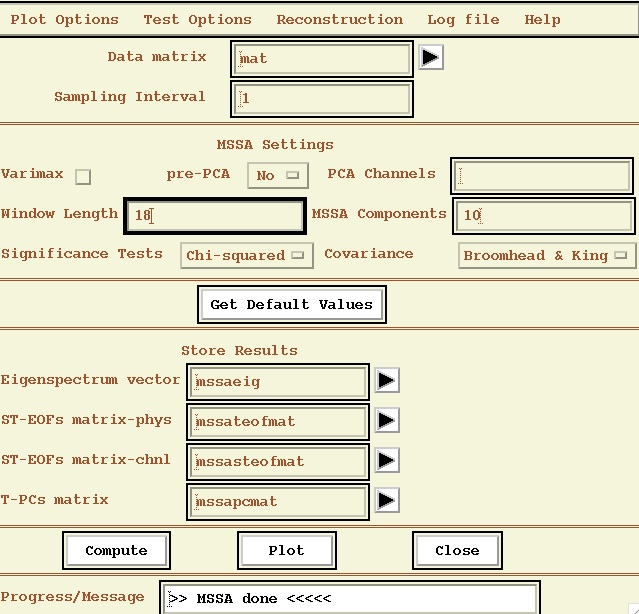Screen dimensions: 639x614
Task: Expand the Covariance Broomhead & King dropdown
Action: coord(547,256)
